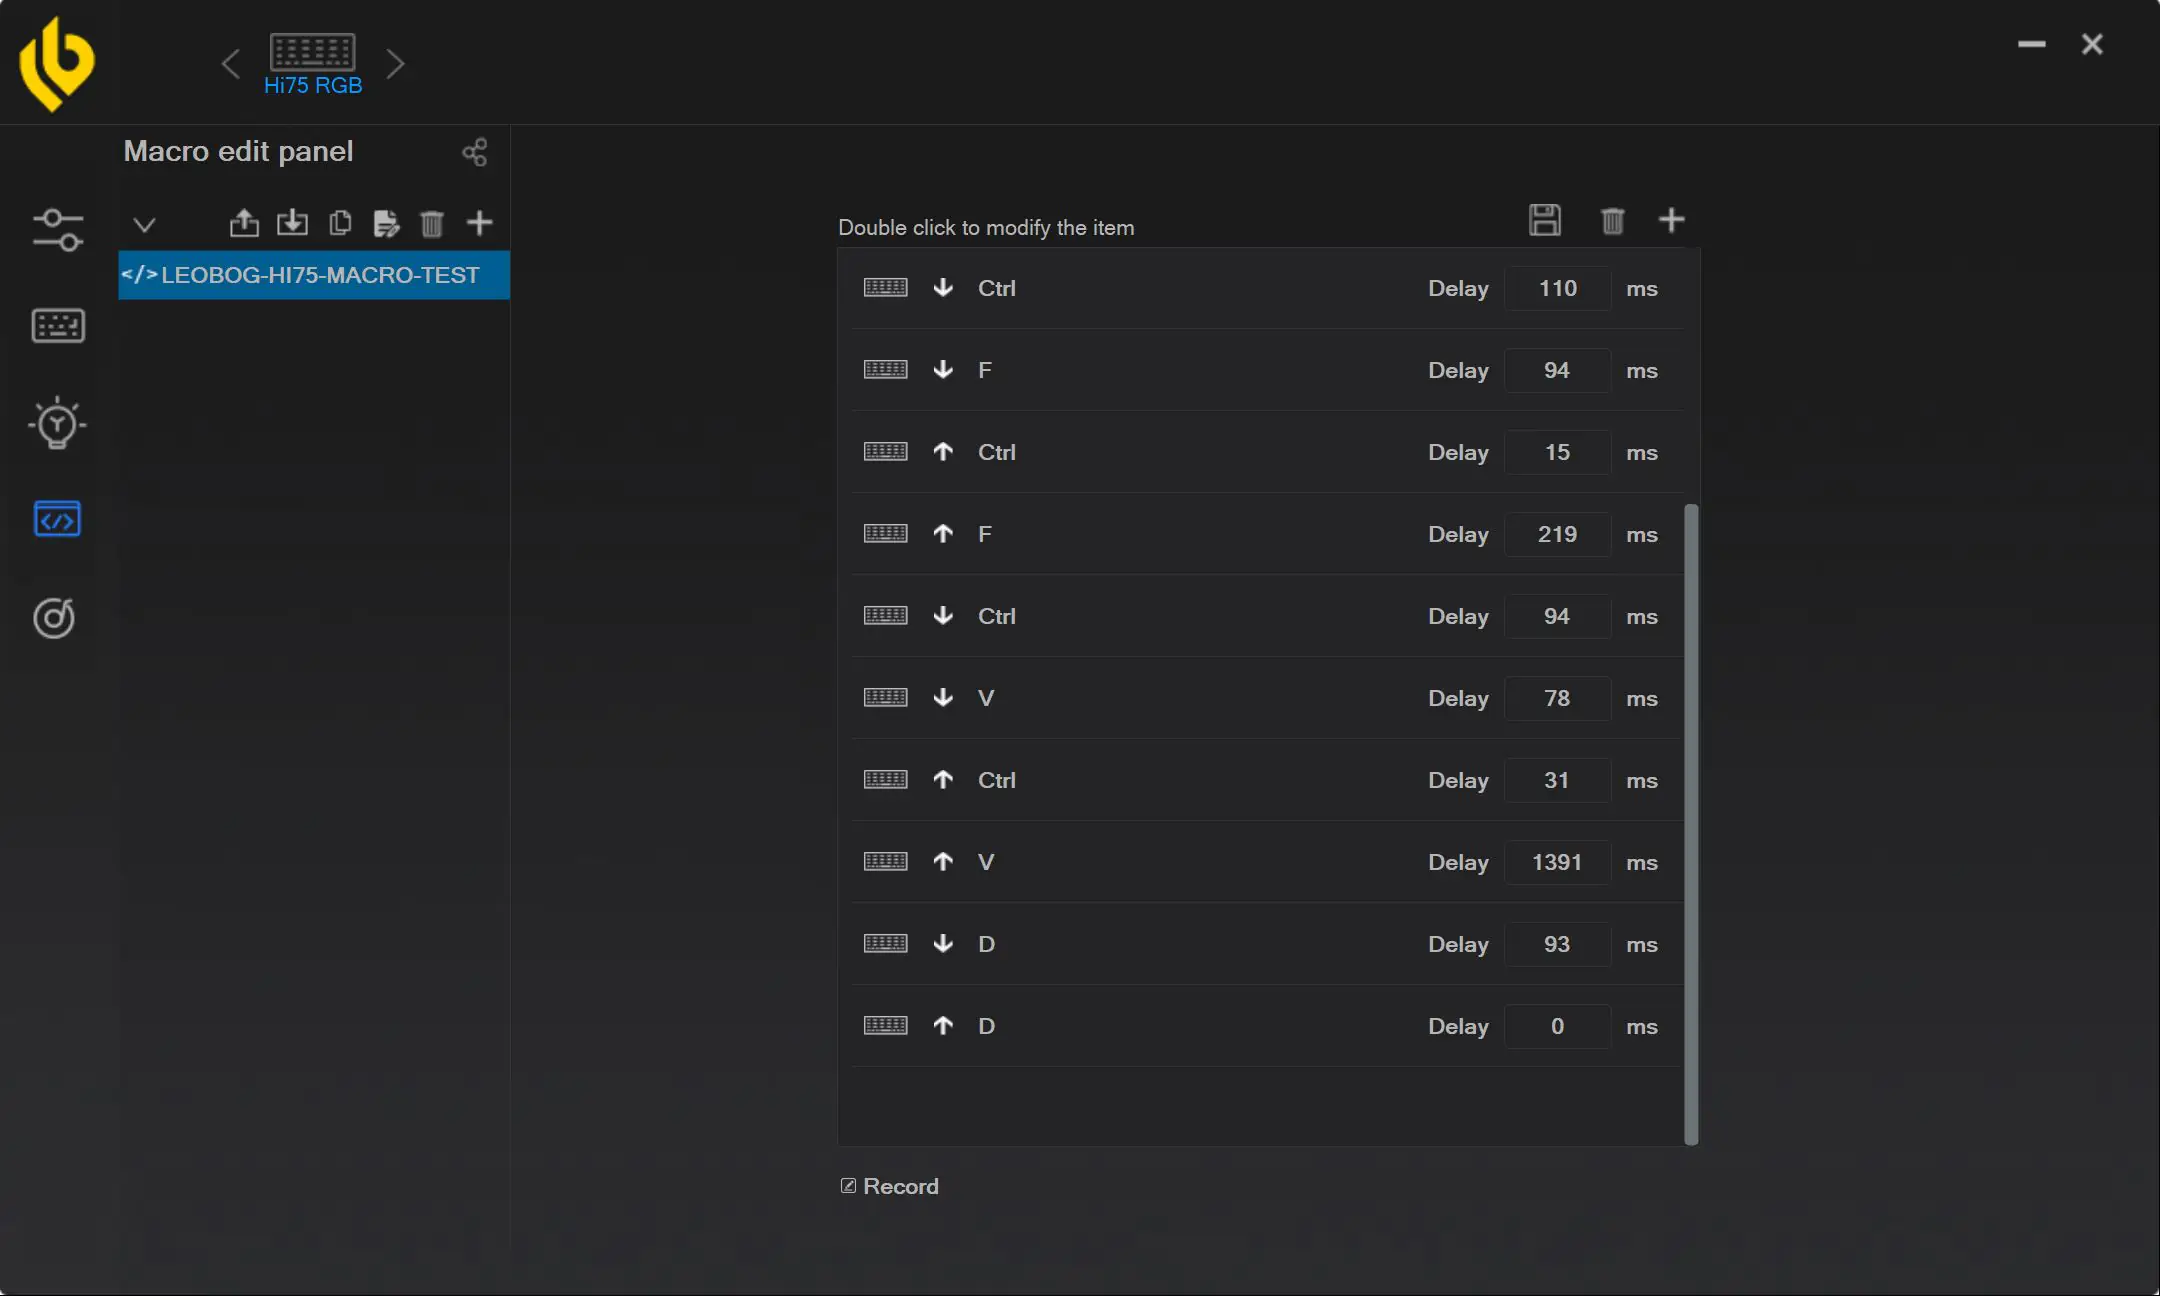Click the keyboard icon in F down row
Screen dimensions: 2160x1296
[x=886, y=370]
